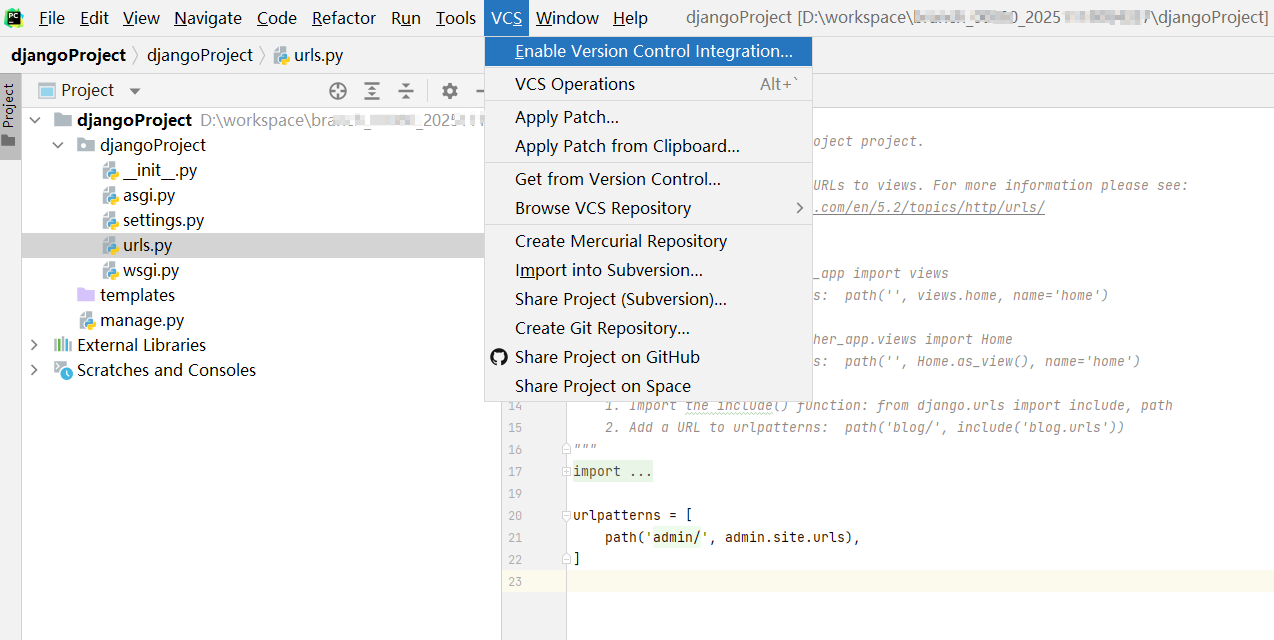1274x640 pixels.
Task: Select settings.py in project tree
Action: pyautogui.click(x=164, y=220)
